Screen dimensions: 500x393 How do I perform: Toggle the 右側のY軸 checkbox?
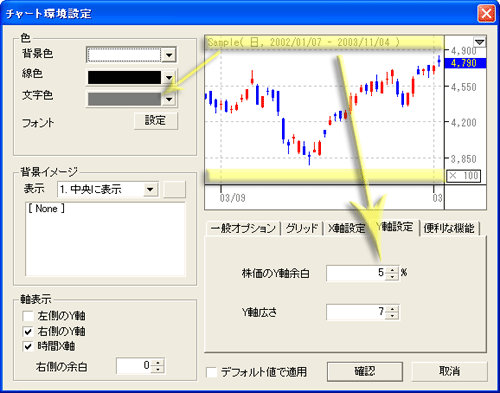tap(28, 331)
